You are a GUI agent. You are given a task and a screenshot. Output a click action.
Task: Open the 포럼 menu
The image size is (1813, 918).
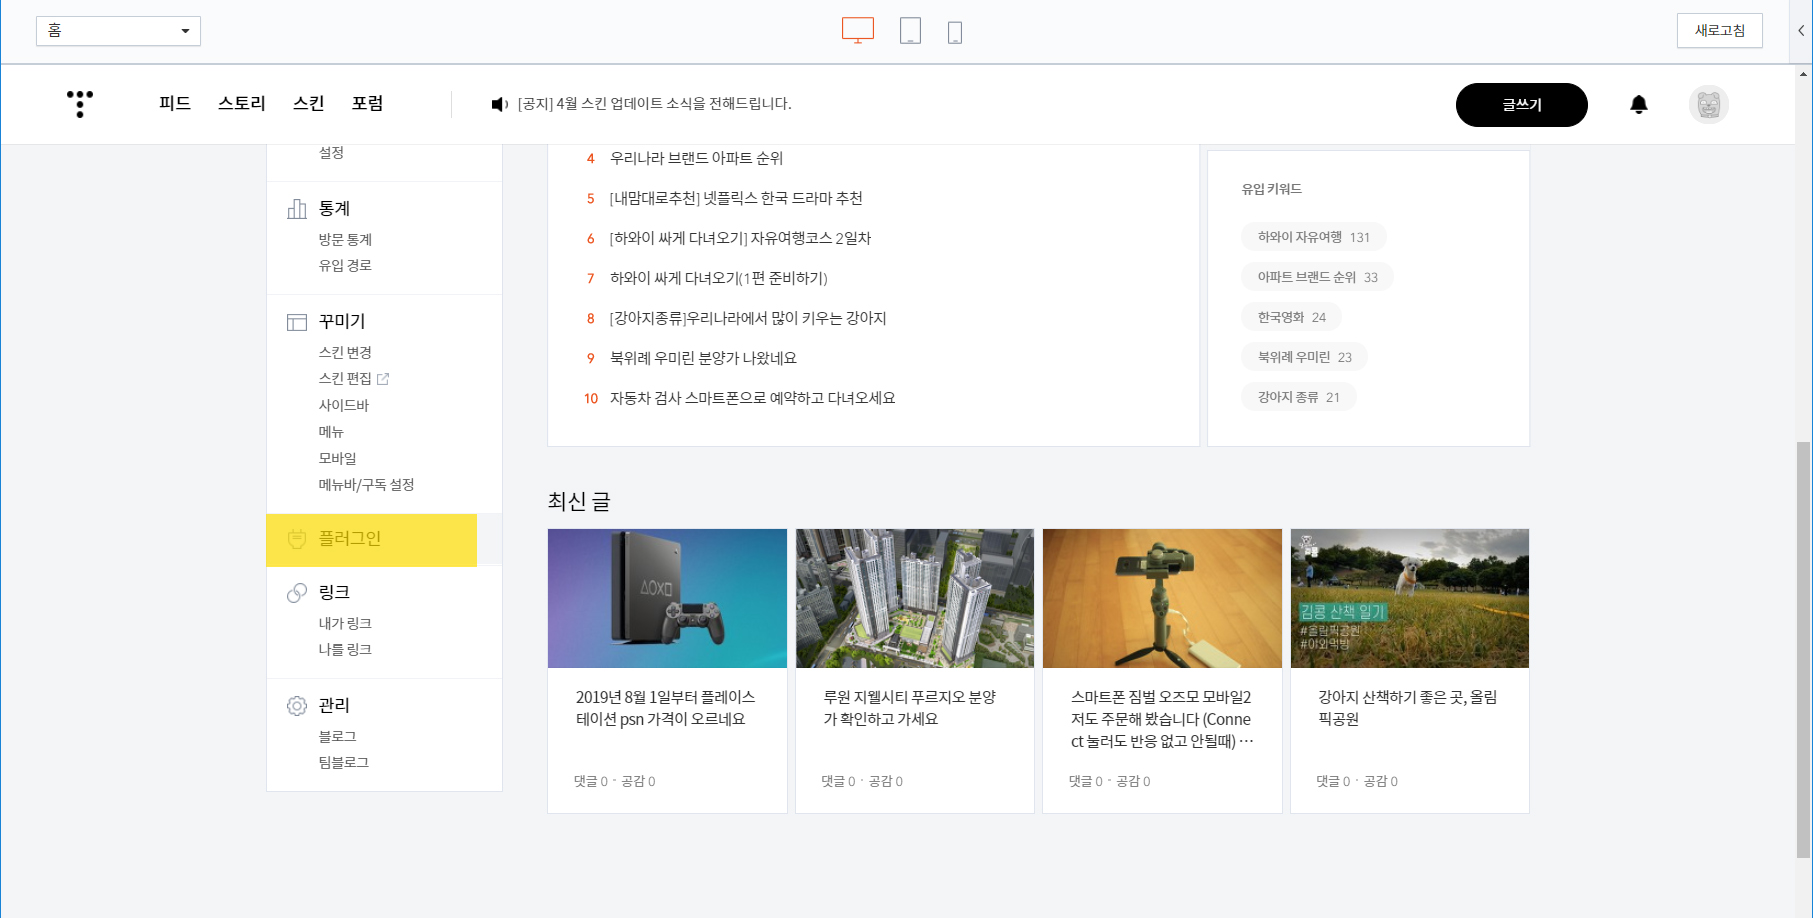[368, 103]
